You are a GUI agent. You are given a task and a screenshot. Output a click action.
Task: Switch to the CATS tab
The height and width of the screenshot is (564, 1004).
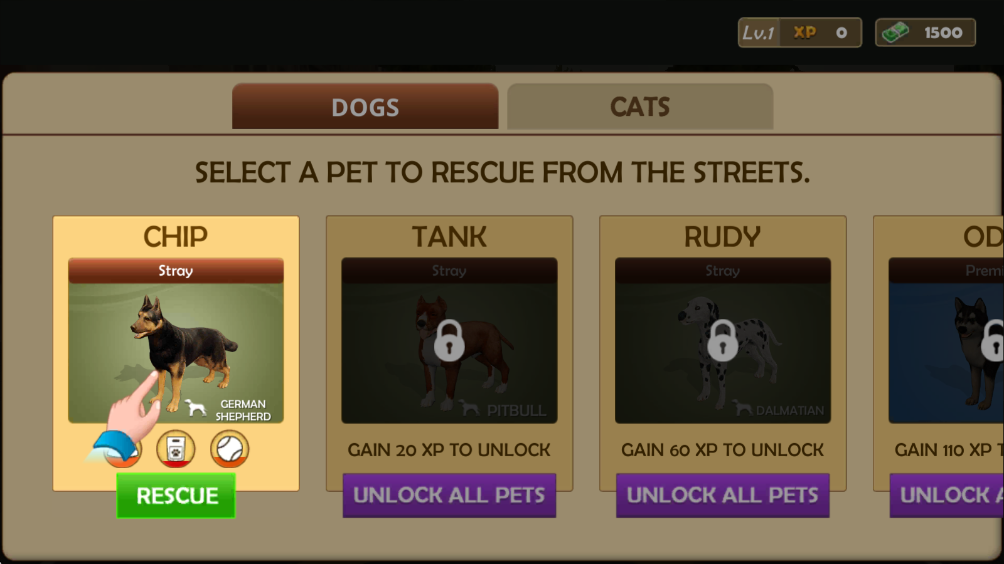(x=640, y=106)
